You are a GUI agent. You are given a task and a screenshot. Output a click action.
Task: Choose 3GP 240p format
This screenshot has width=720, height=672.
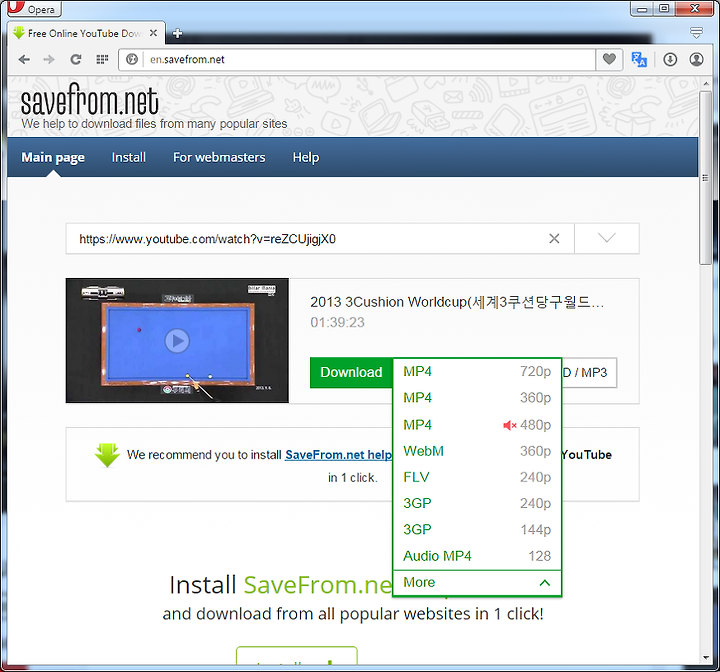[x=477, y=503]
